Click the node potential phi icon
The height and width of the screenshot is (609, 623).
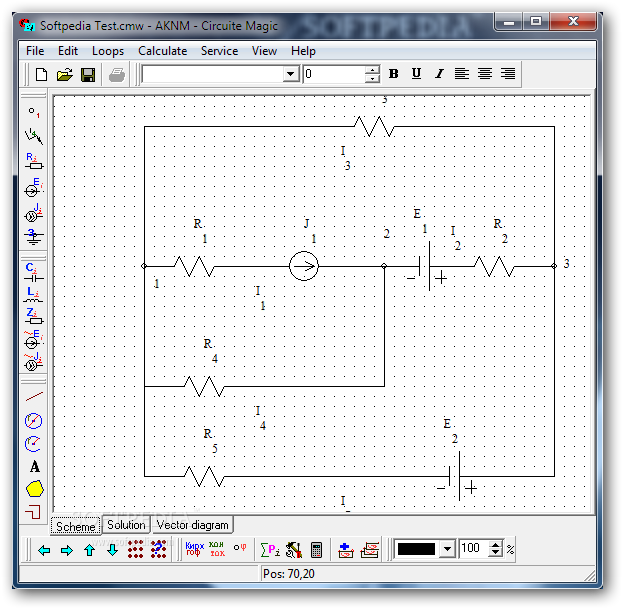tap(240, 548)
